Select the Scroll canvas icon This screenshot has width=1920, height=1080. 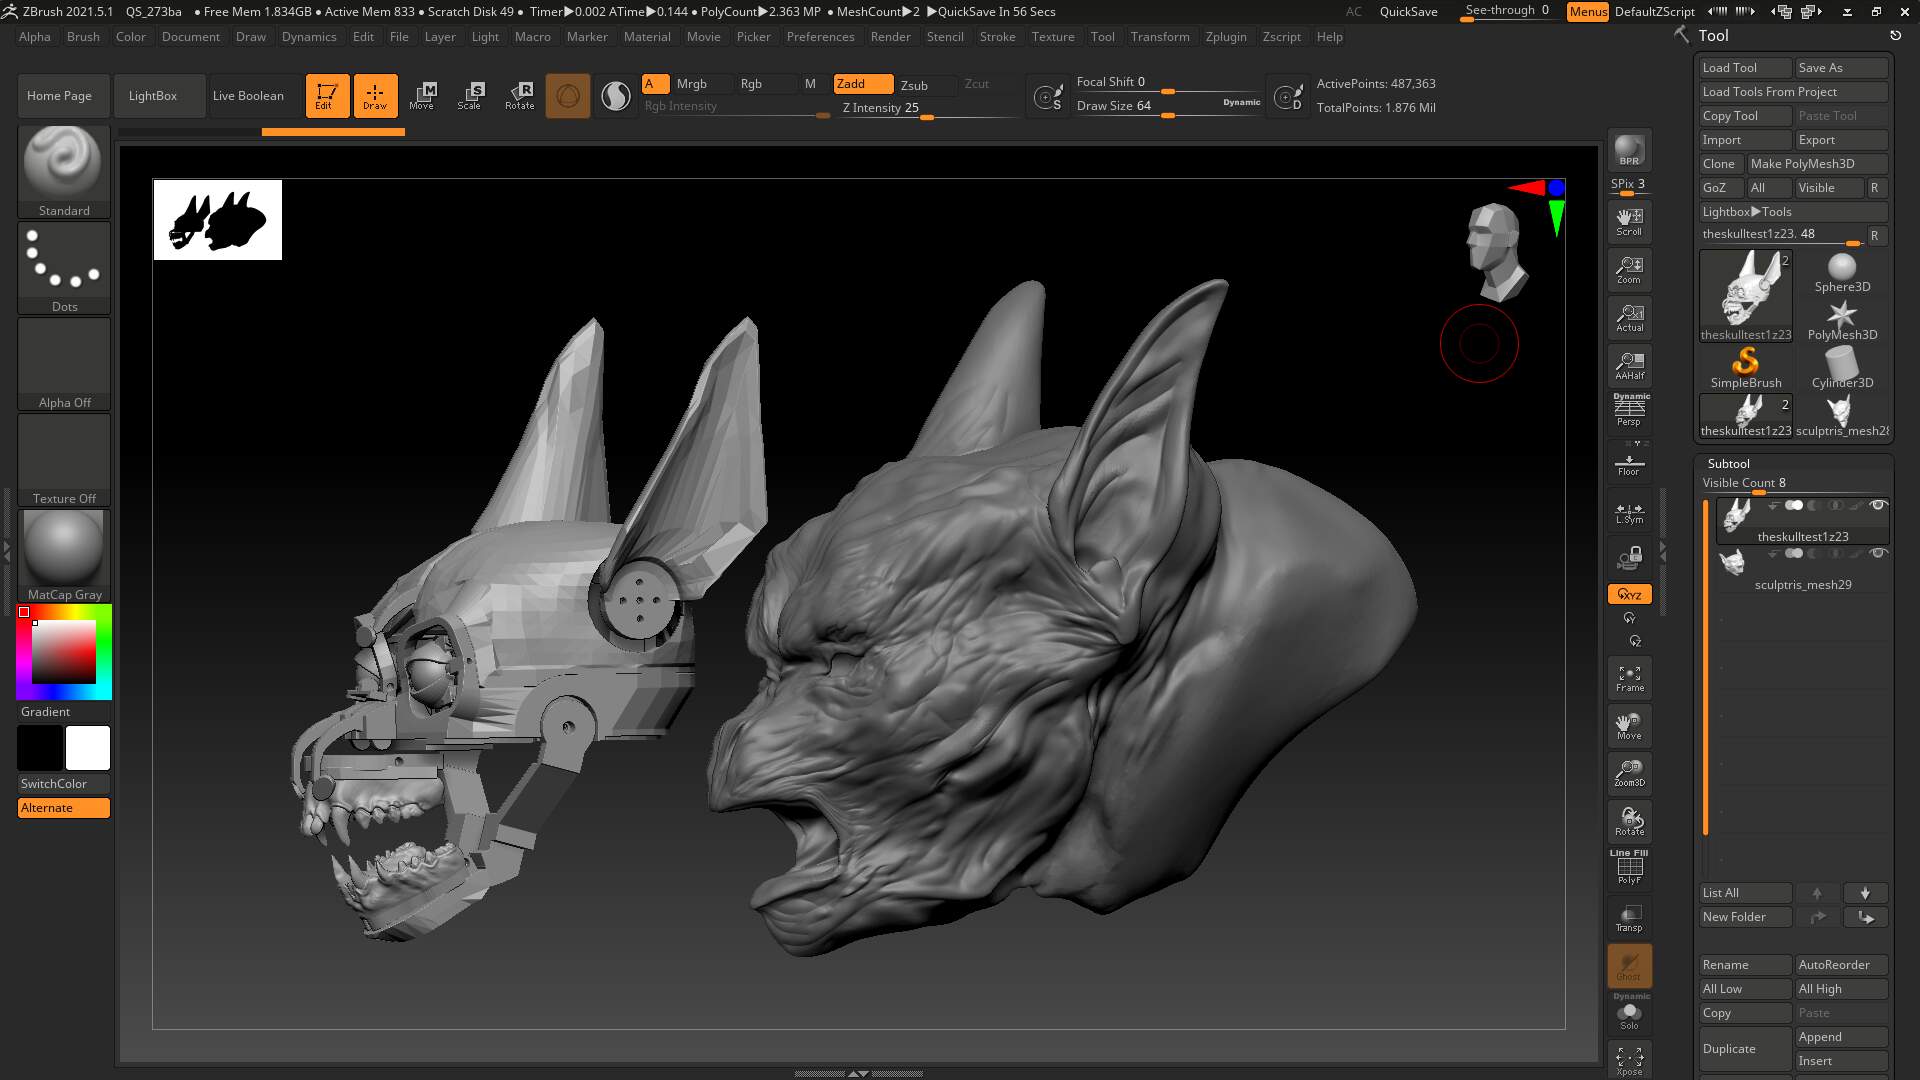(1629, 221)
